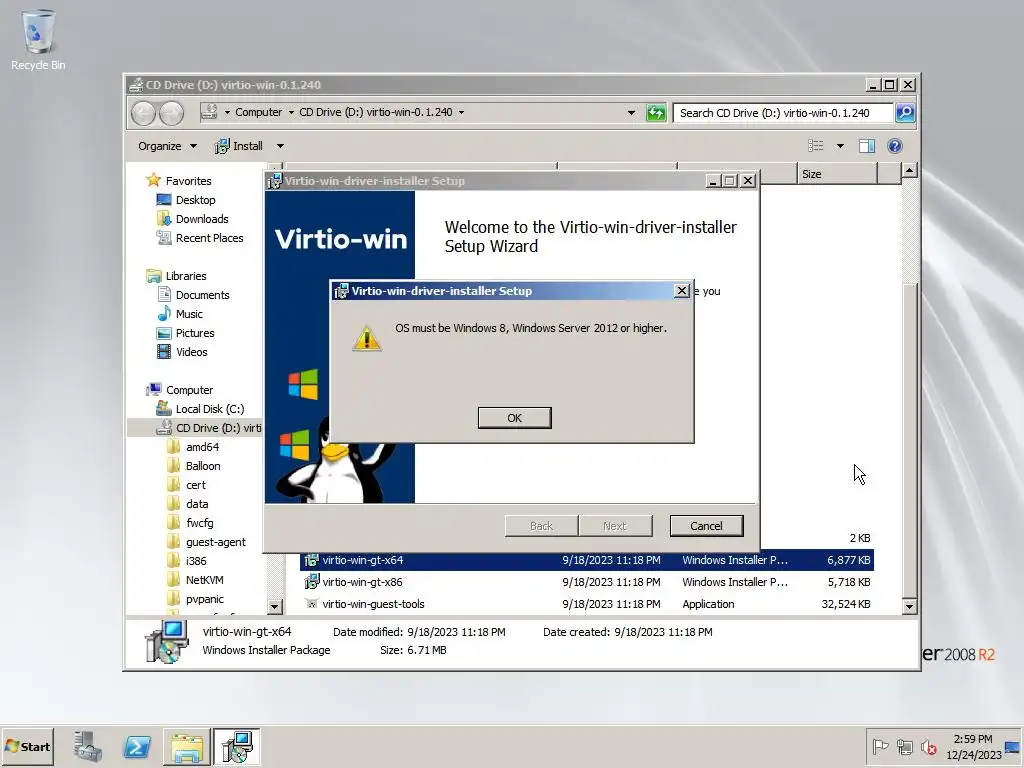Open Explorer help
The height and width of the screenshot is (768, 1024).
click(895, 146)
